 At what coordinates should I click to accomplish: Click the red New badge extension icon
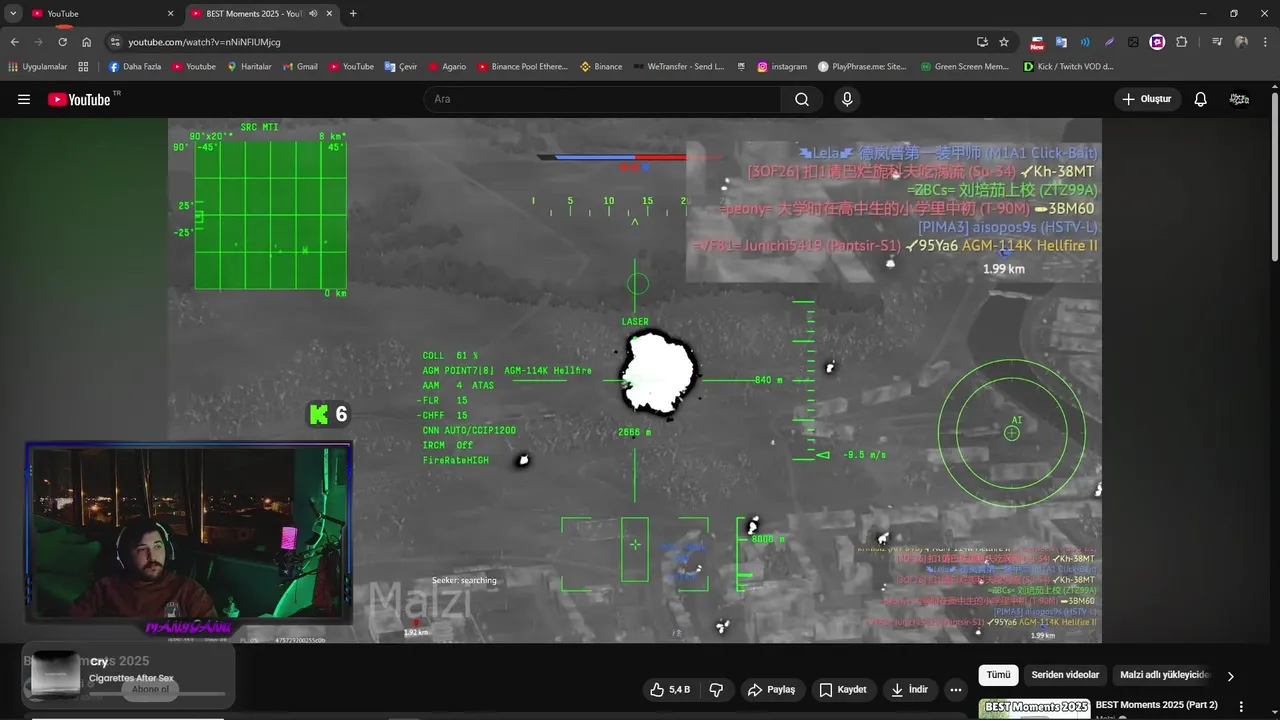1037,42
